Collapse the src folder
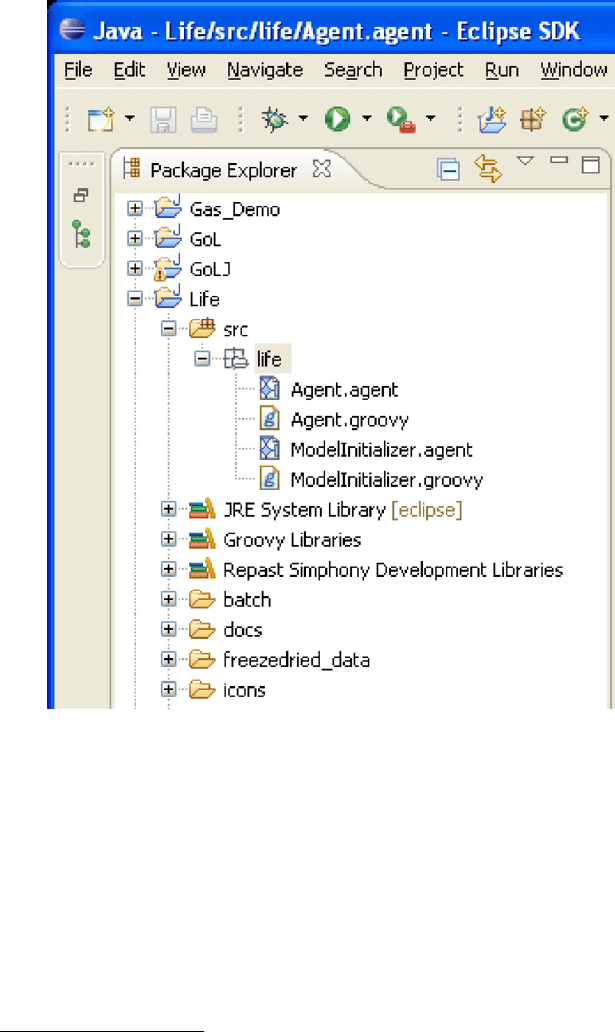Viewport: 615px width, 1032px height. tap(169, 328)
